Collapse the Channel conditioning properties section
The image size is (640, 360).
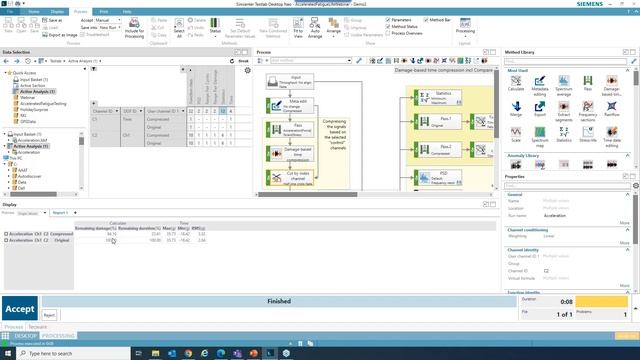(x=628, y=230)
